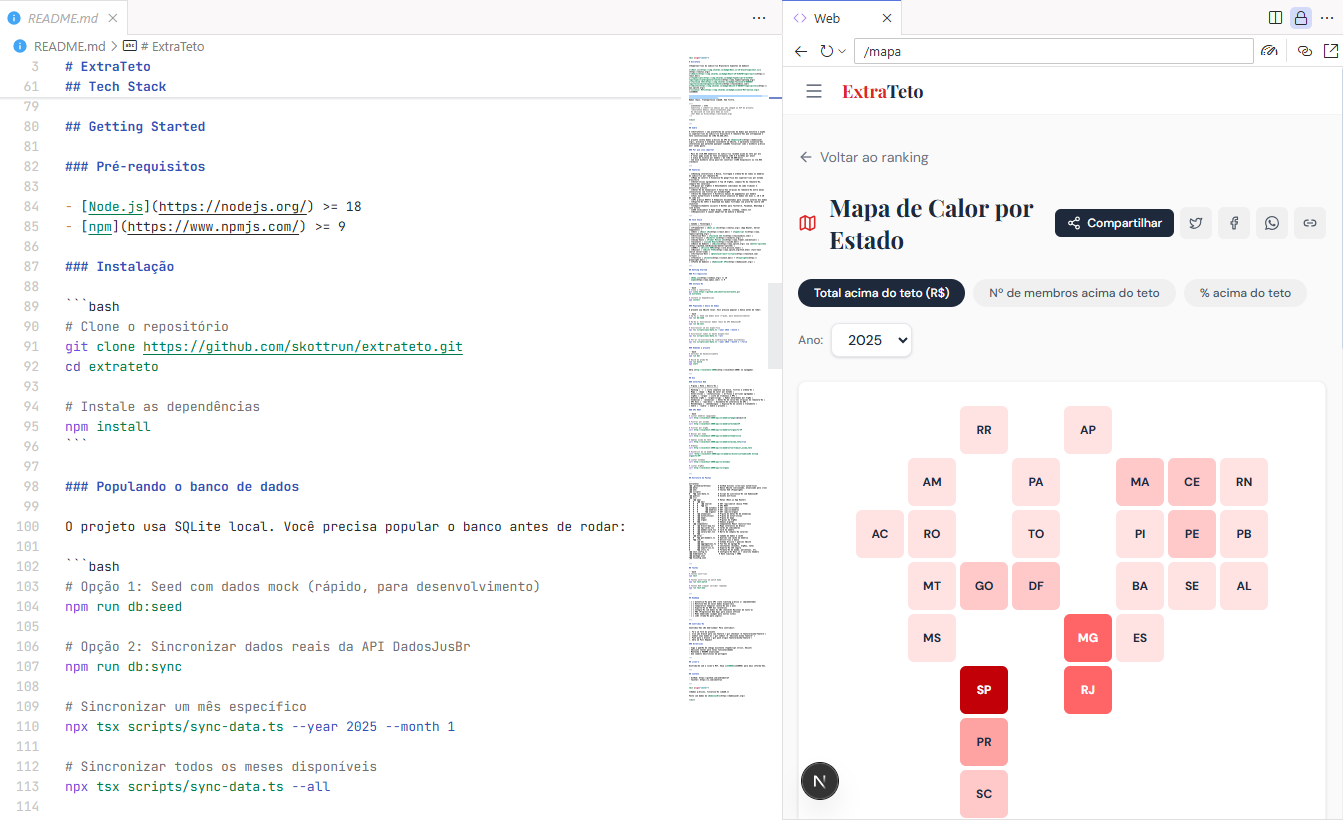This screenshot has width=1343, height=820.
Task: Click the Next.js dev tools badge
Action: [x=820, y=781]
